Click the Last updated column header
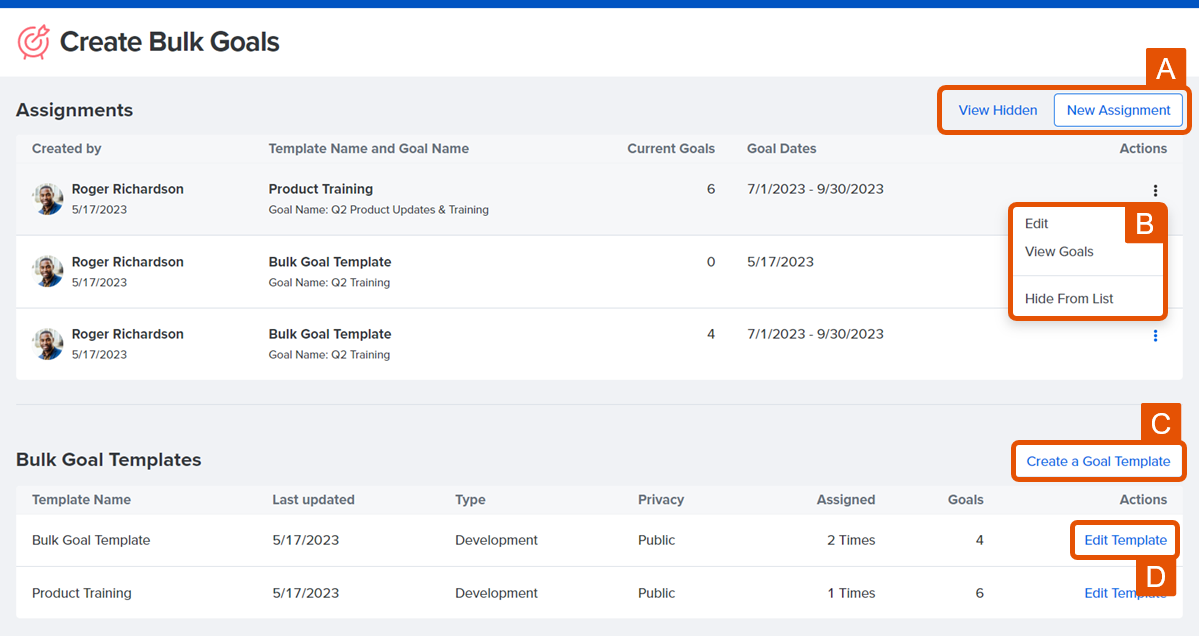1199x636 pixels. tap(313, 500)
